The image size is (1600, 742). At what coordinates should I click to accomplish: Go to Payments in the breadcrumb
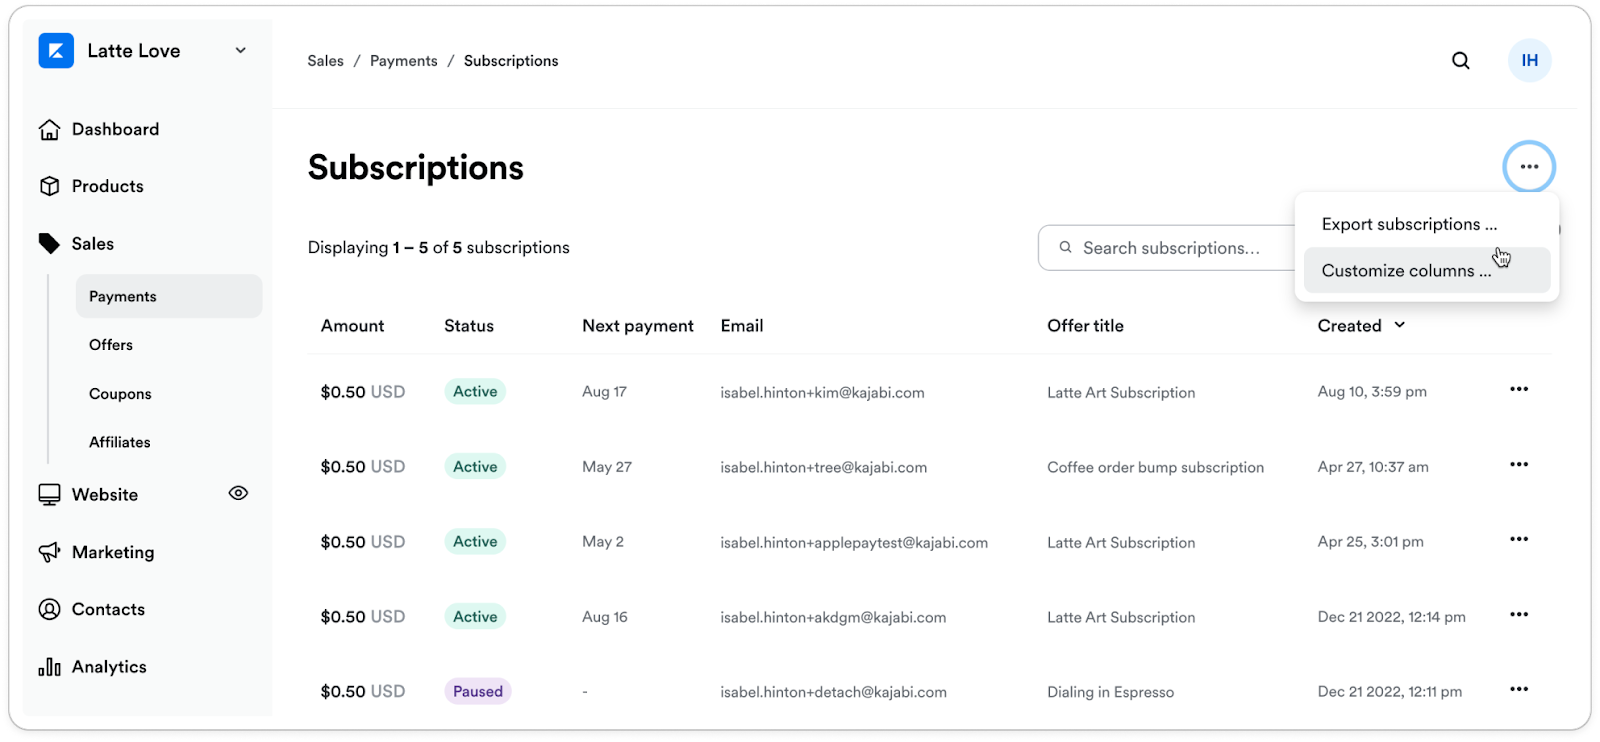404,61
